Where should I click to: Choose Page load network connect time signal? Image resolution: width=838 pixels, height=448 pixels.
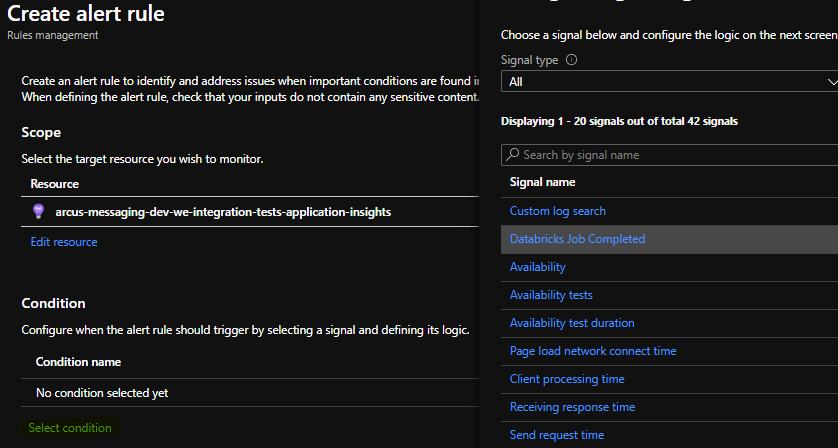pyautogui.click(x=593, y=351)
